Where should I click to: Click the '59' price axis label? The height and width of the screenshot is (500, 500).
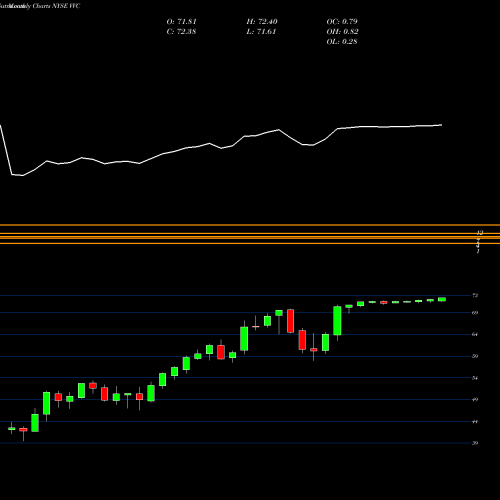tap(475, 356)
